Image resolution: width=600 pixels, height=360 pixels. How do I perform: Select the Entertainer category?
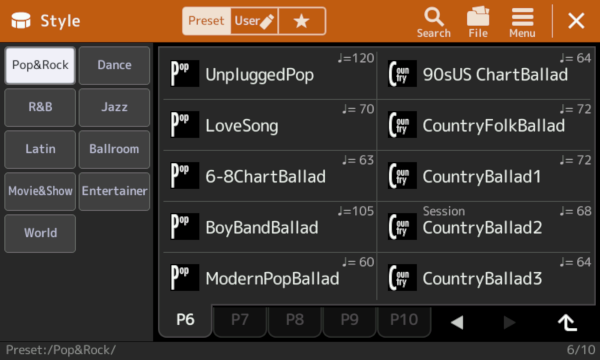(114, 191)
